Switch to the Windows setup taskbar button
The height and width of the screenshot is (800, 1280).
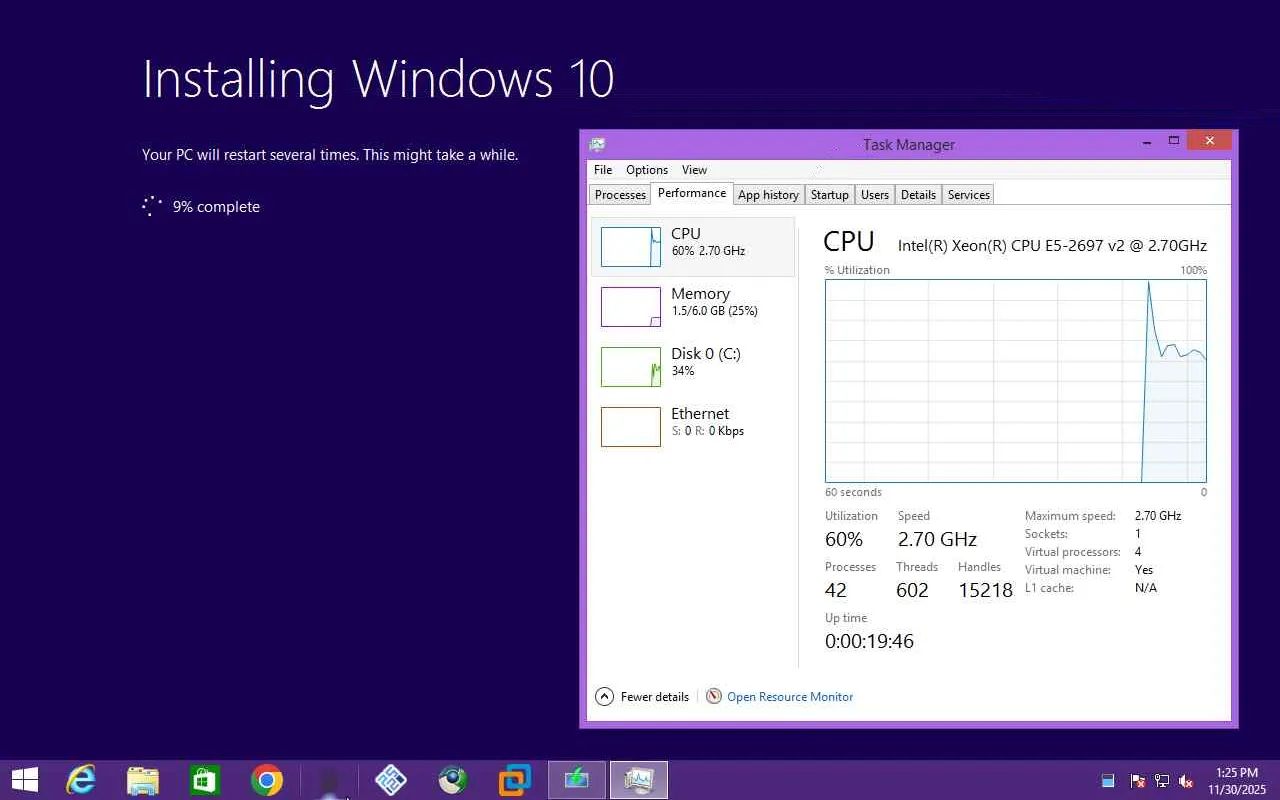coord(577,780)
